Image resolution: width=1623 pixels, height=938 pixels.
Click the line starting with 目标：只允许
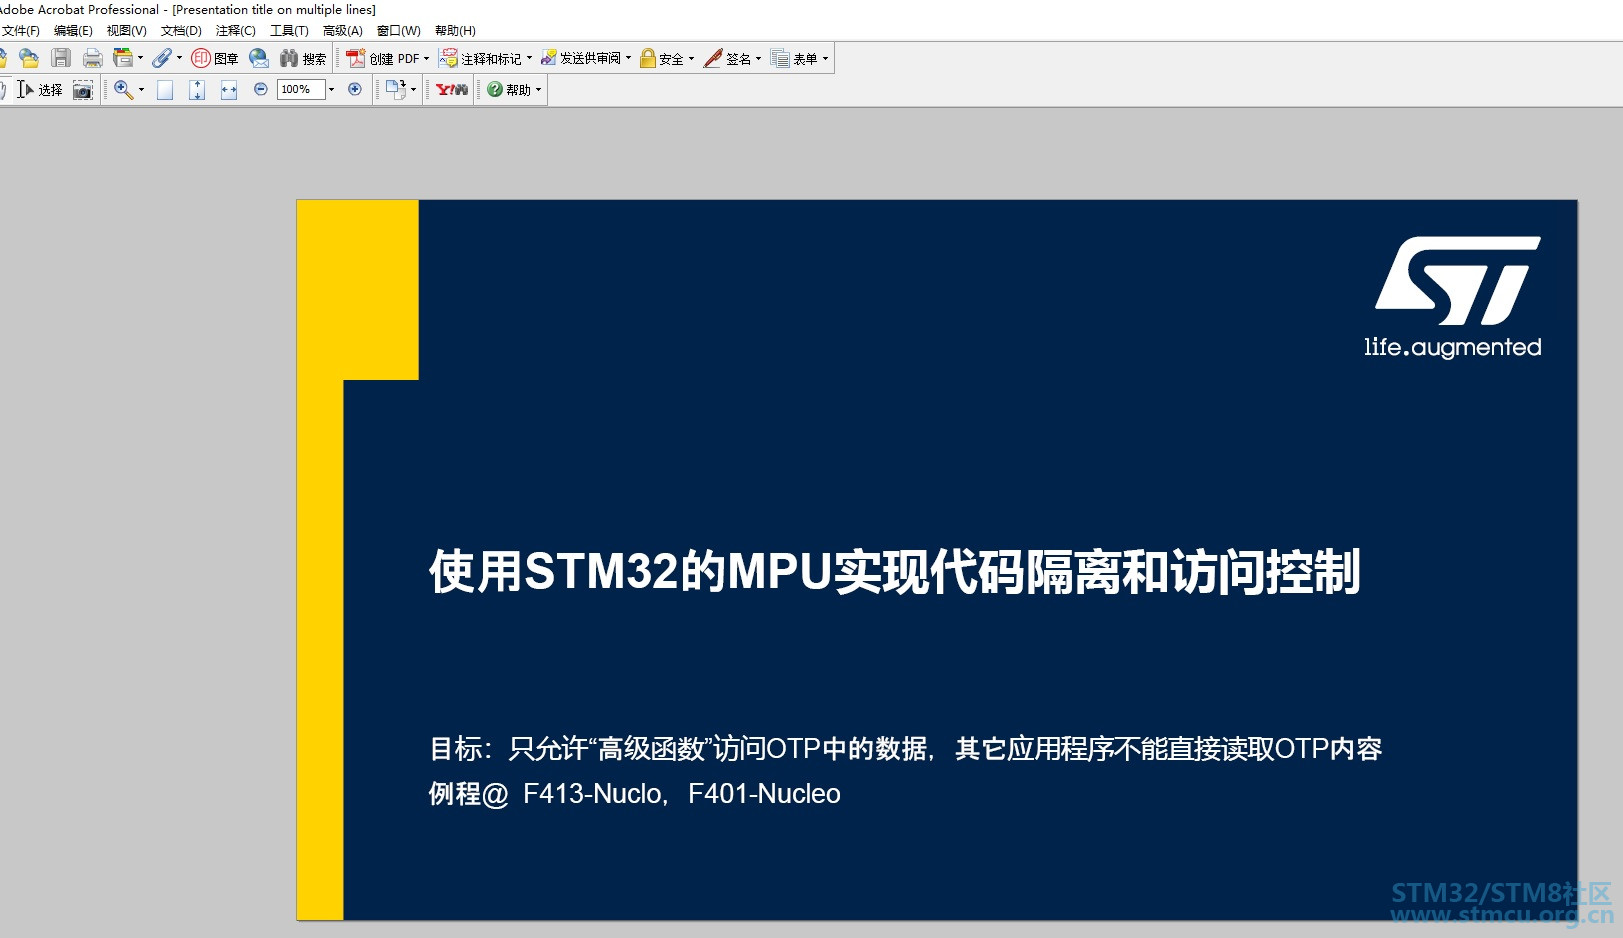click(x=905, y=749)
